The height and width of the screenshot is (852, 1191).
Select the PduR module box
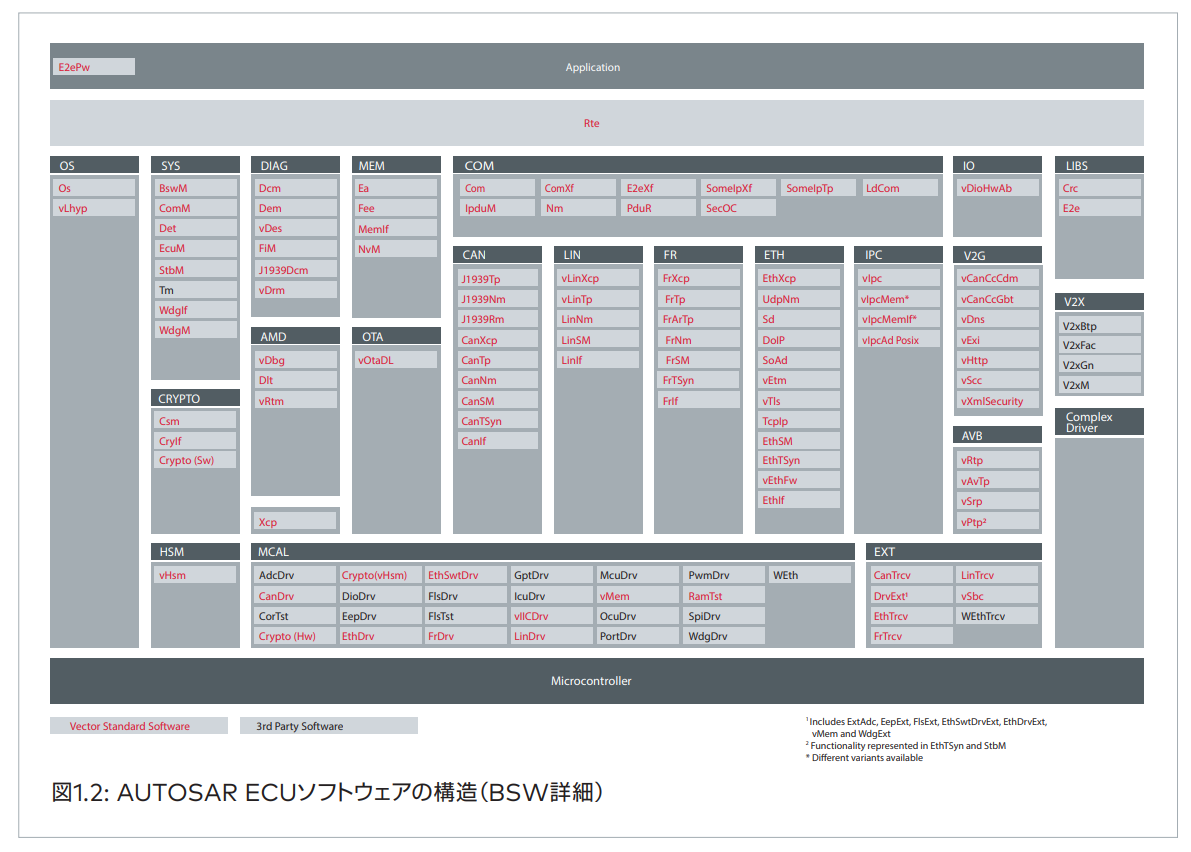[x=658, y=208]
